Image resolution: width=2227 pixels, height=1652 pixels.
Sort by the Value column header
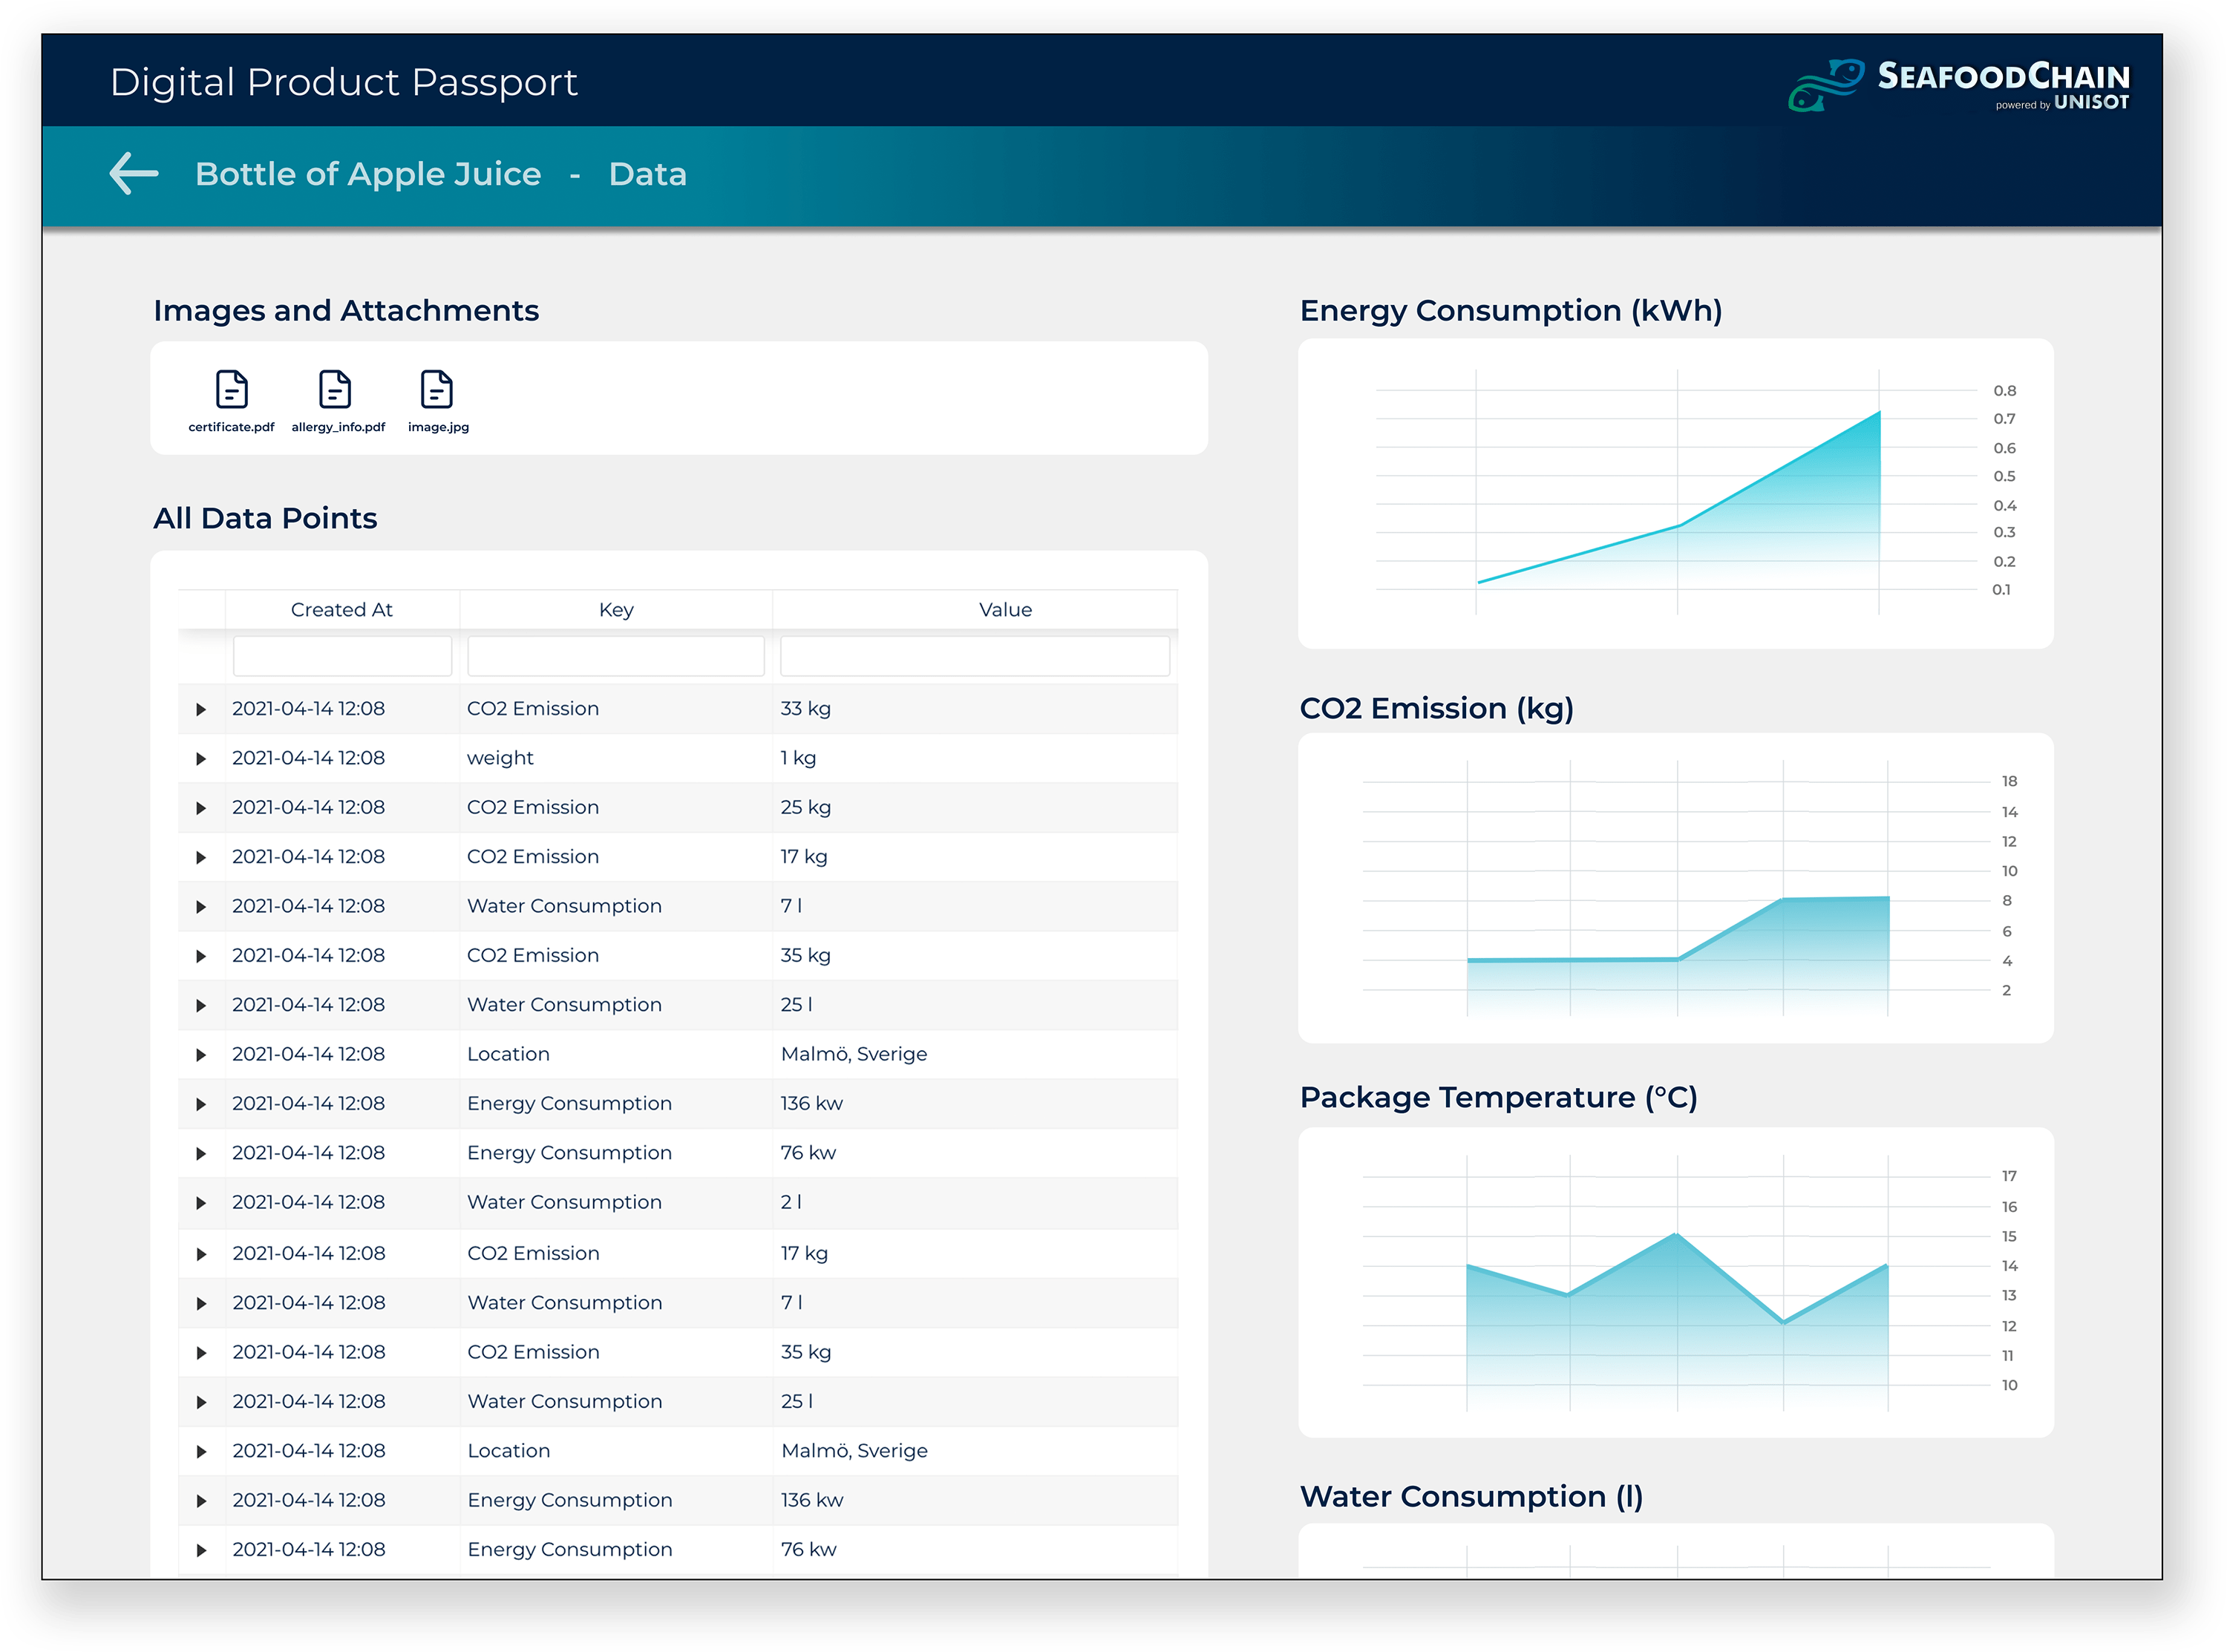point(1005,609)
